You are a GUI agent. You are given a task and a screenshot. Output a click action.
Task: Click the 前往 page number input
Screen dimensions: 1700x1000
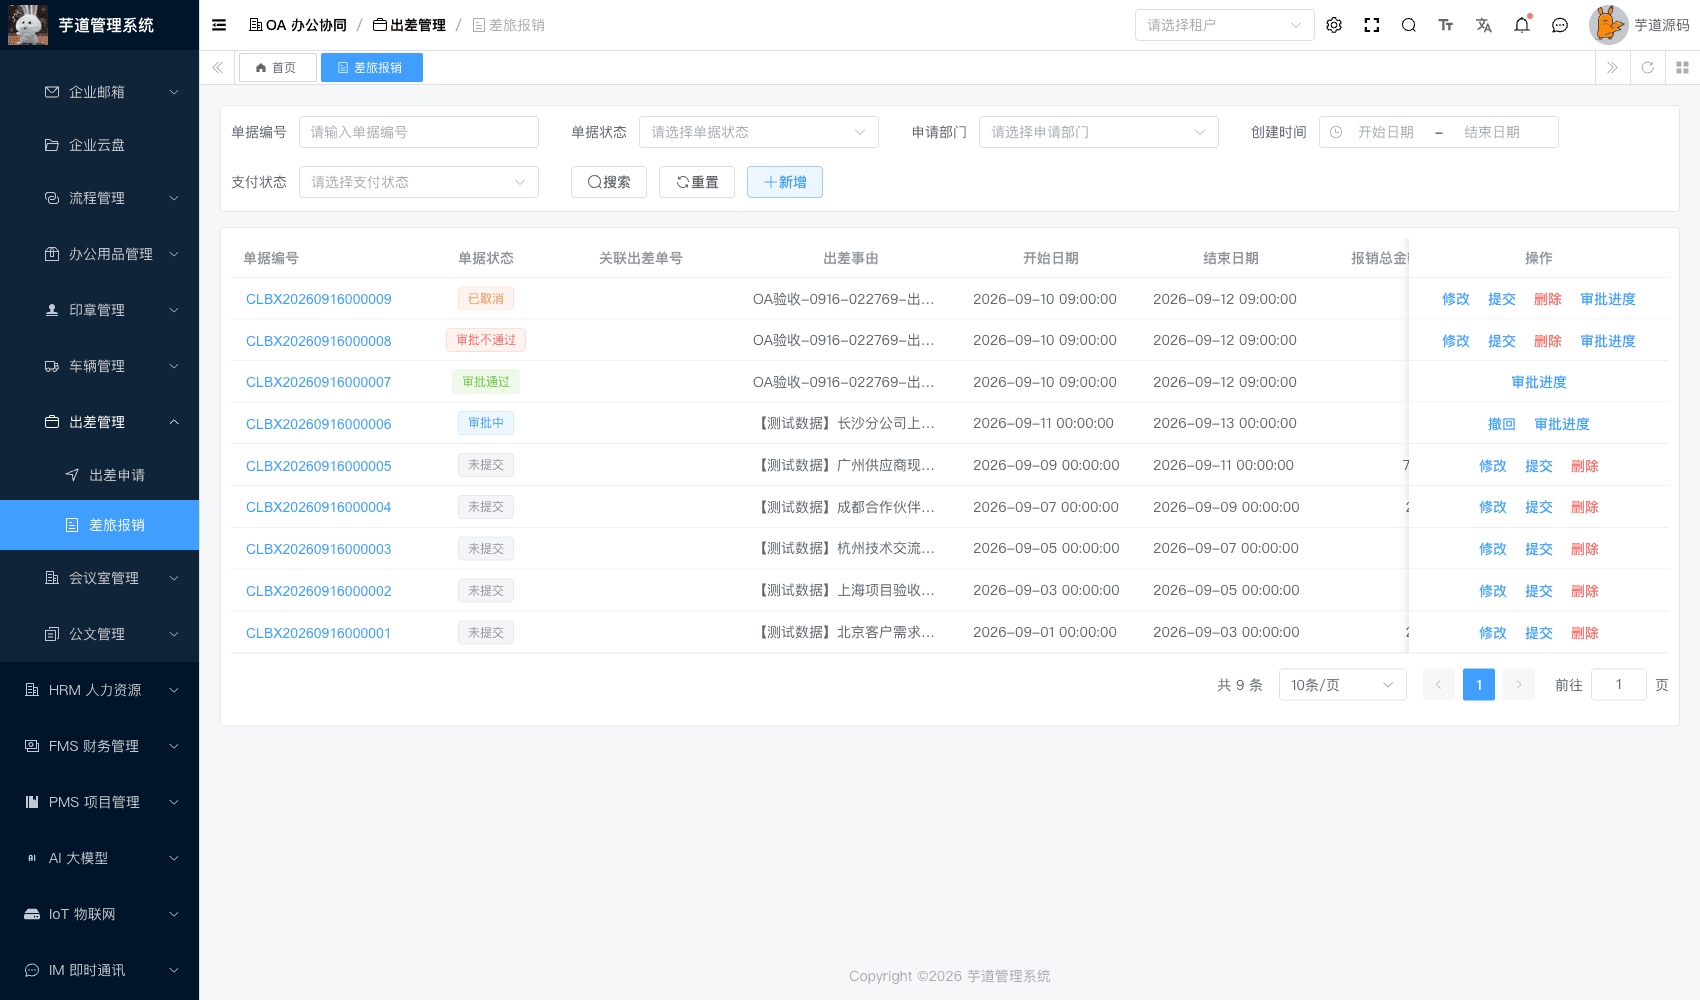tap(1618, 685)
